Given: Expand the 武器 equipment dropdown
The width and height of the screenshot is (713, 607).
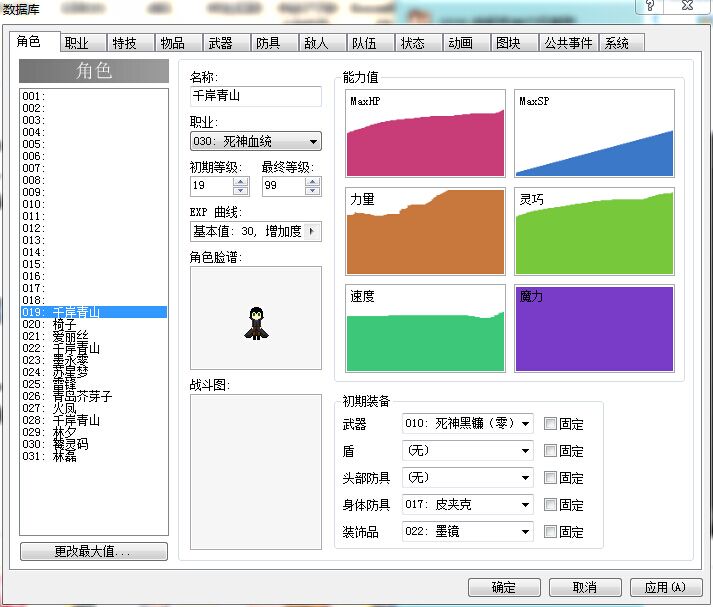Looking at the screenshot, I should pos(526,424).
